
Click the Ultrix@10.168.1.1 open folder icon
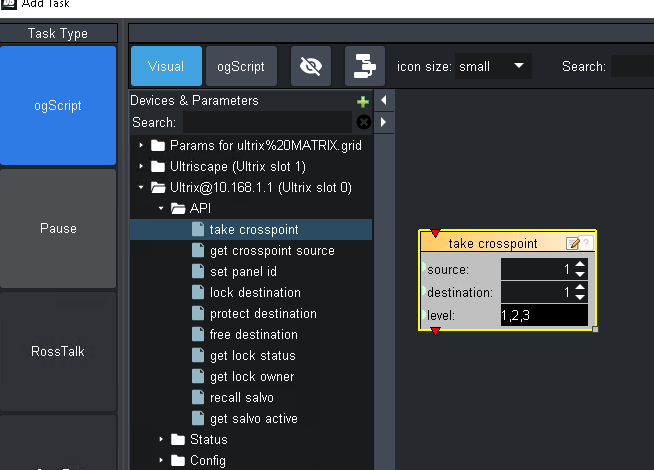(158, 188)
